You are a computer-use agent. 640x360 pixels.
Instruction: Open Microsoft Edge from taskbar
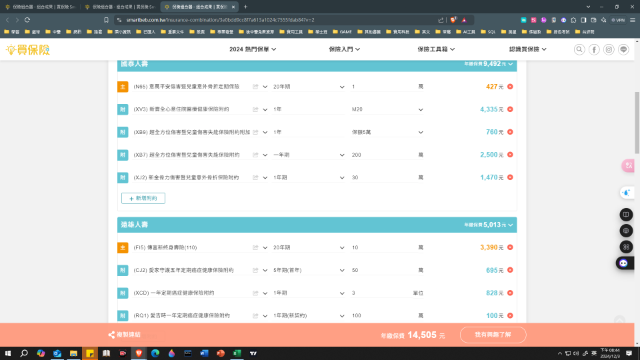pyautogui.click(x=155, y=353)
